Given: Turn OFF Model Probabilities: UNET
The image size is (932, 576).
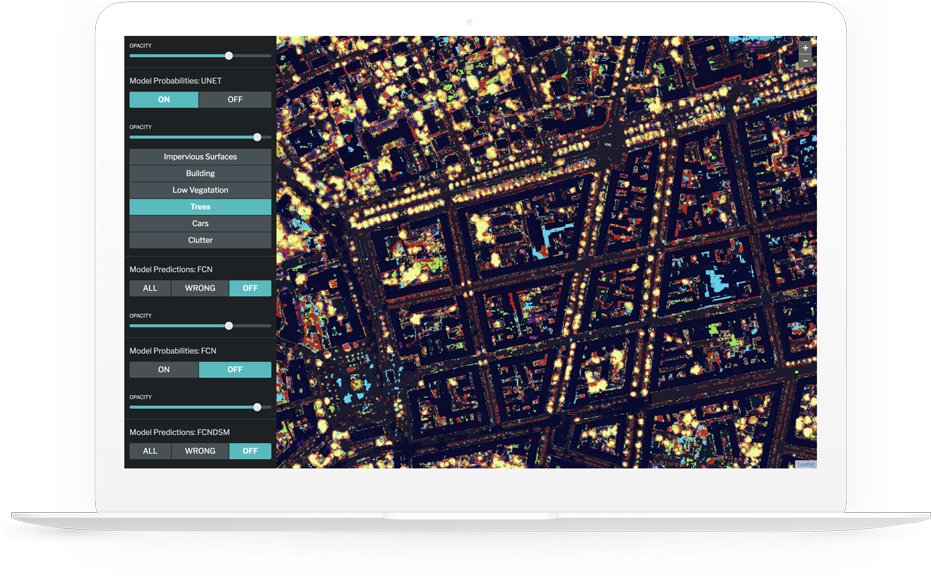Looking at the screenshot, I should pos(235,100).
